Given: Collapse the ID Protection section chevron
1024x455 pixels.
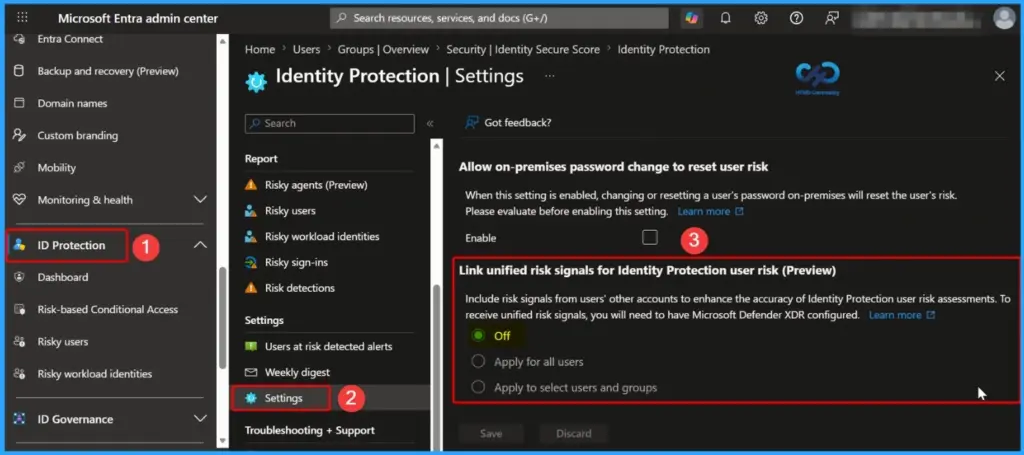Looking at the screenshot, I should 200,245.
